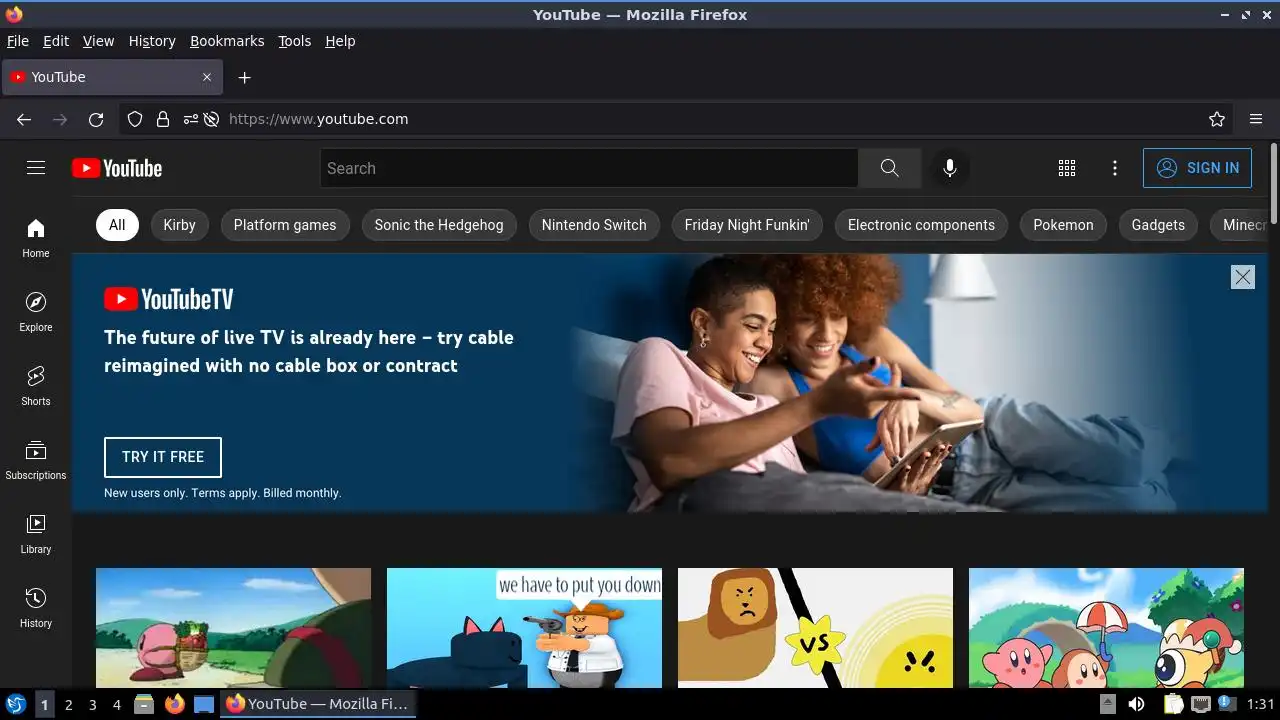Filter by the Platform games chip

(285, 225)
